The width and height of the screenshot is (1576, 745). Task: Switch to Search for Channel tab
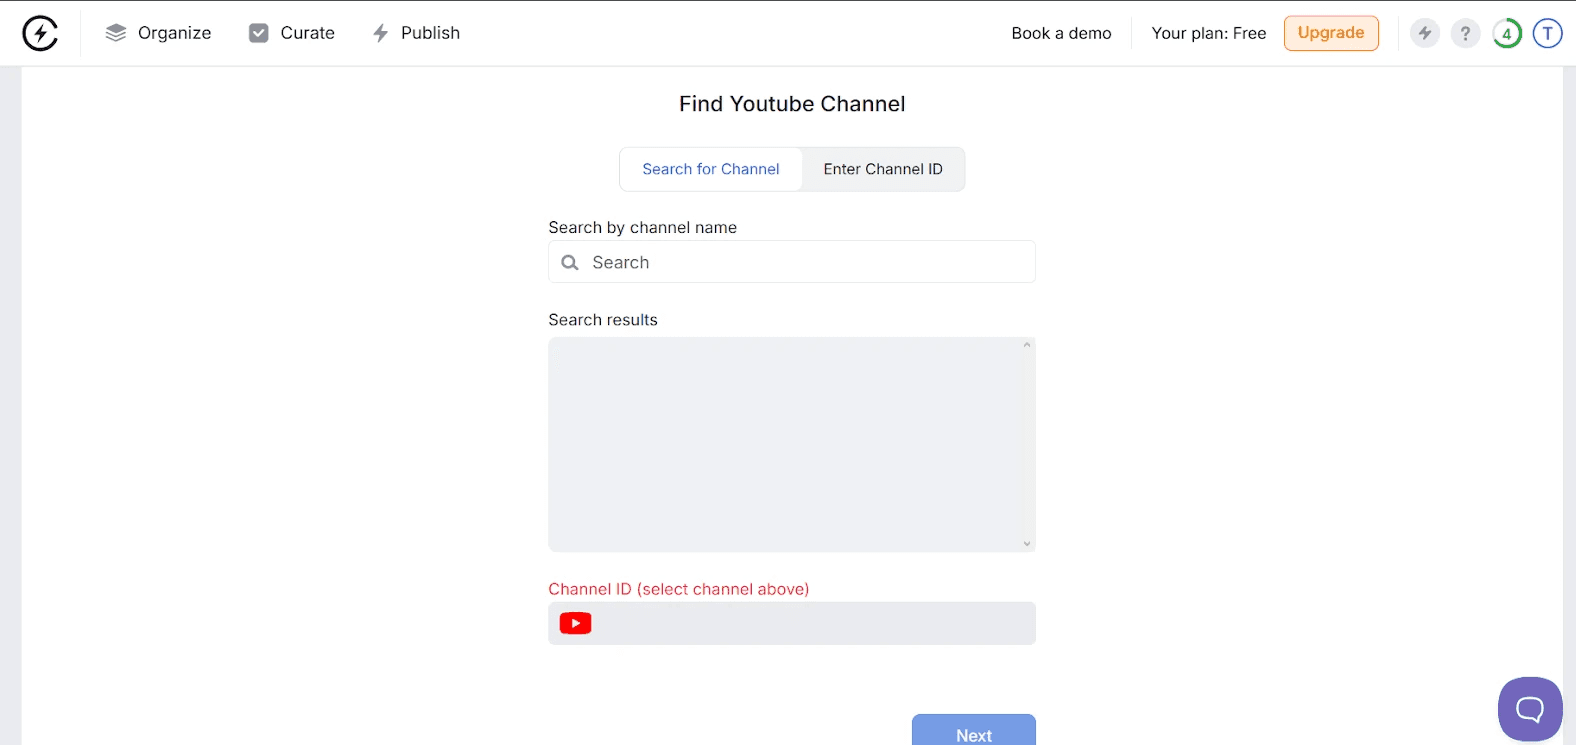(x=711, y=169)
